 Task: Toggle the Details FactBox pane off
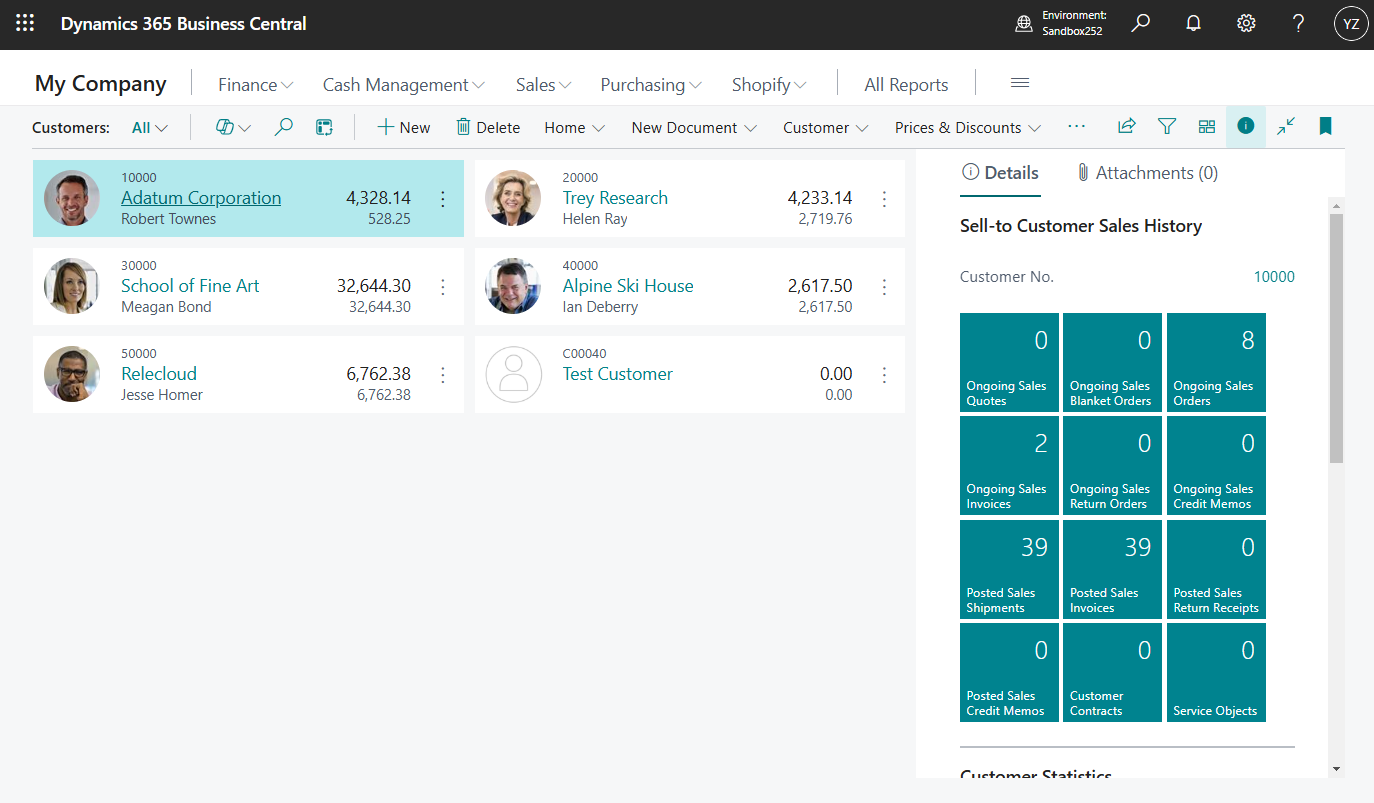tap(1245, 127)
